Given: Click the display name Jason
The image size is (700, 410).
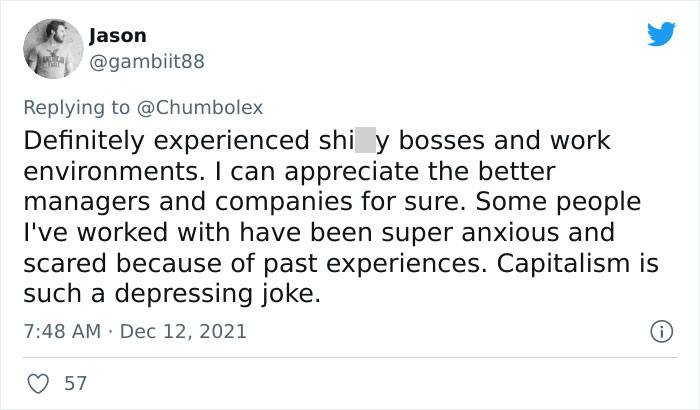Looking at the screenshot, I should tap(117, 36).
